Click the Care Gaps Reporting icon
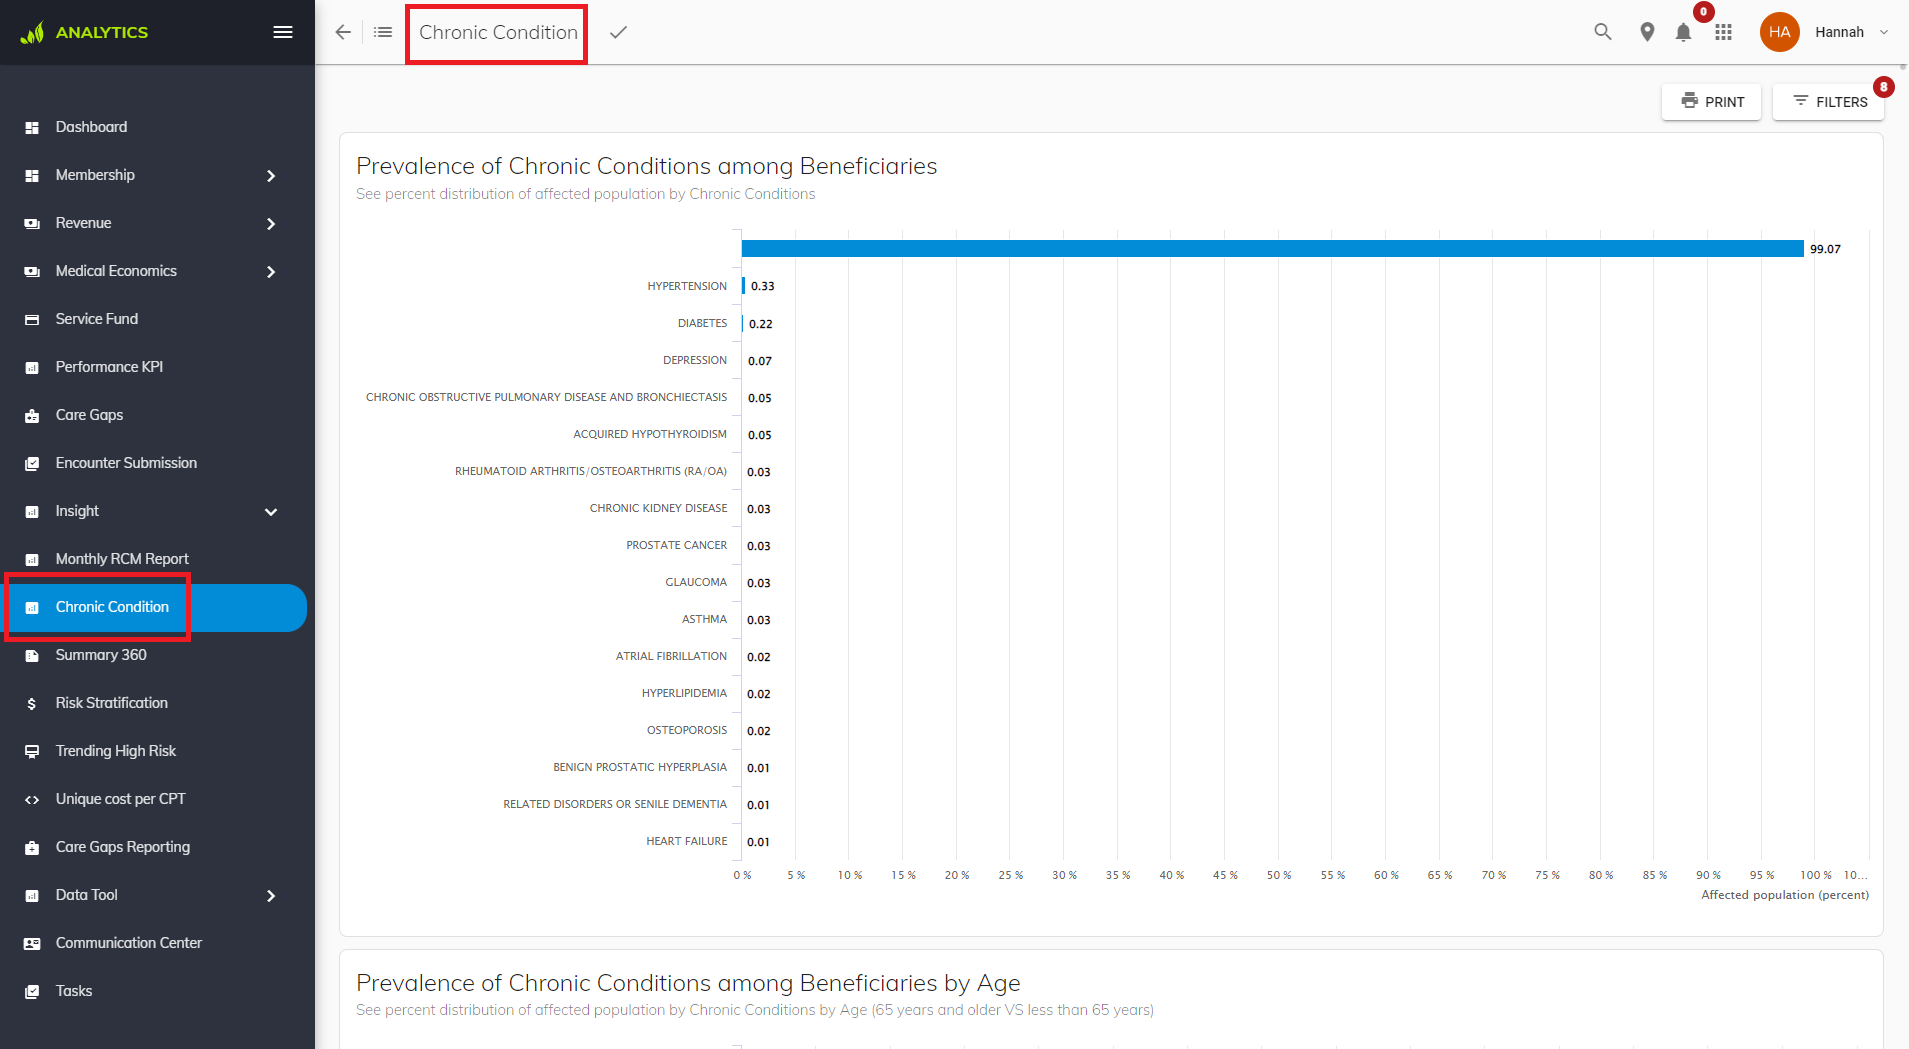Image resolution: width=1909 pixels, height=1049 pixels. pos(32,847)
